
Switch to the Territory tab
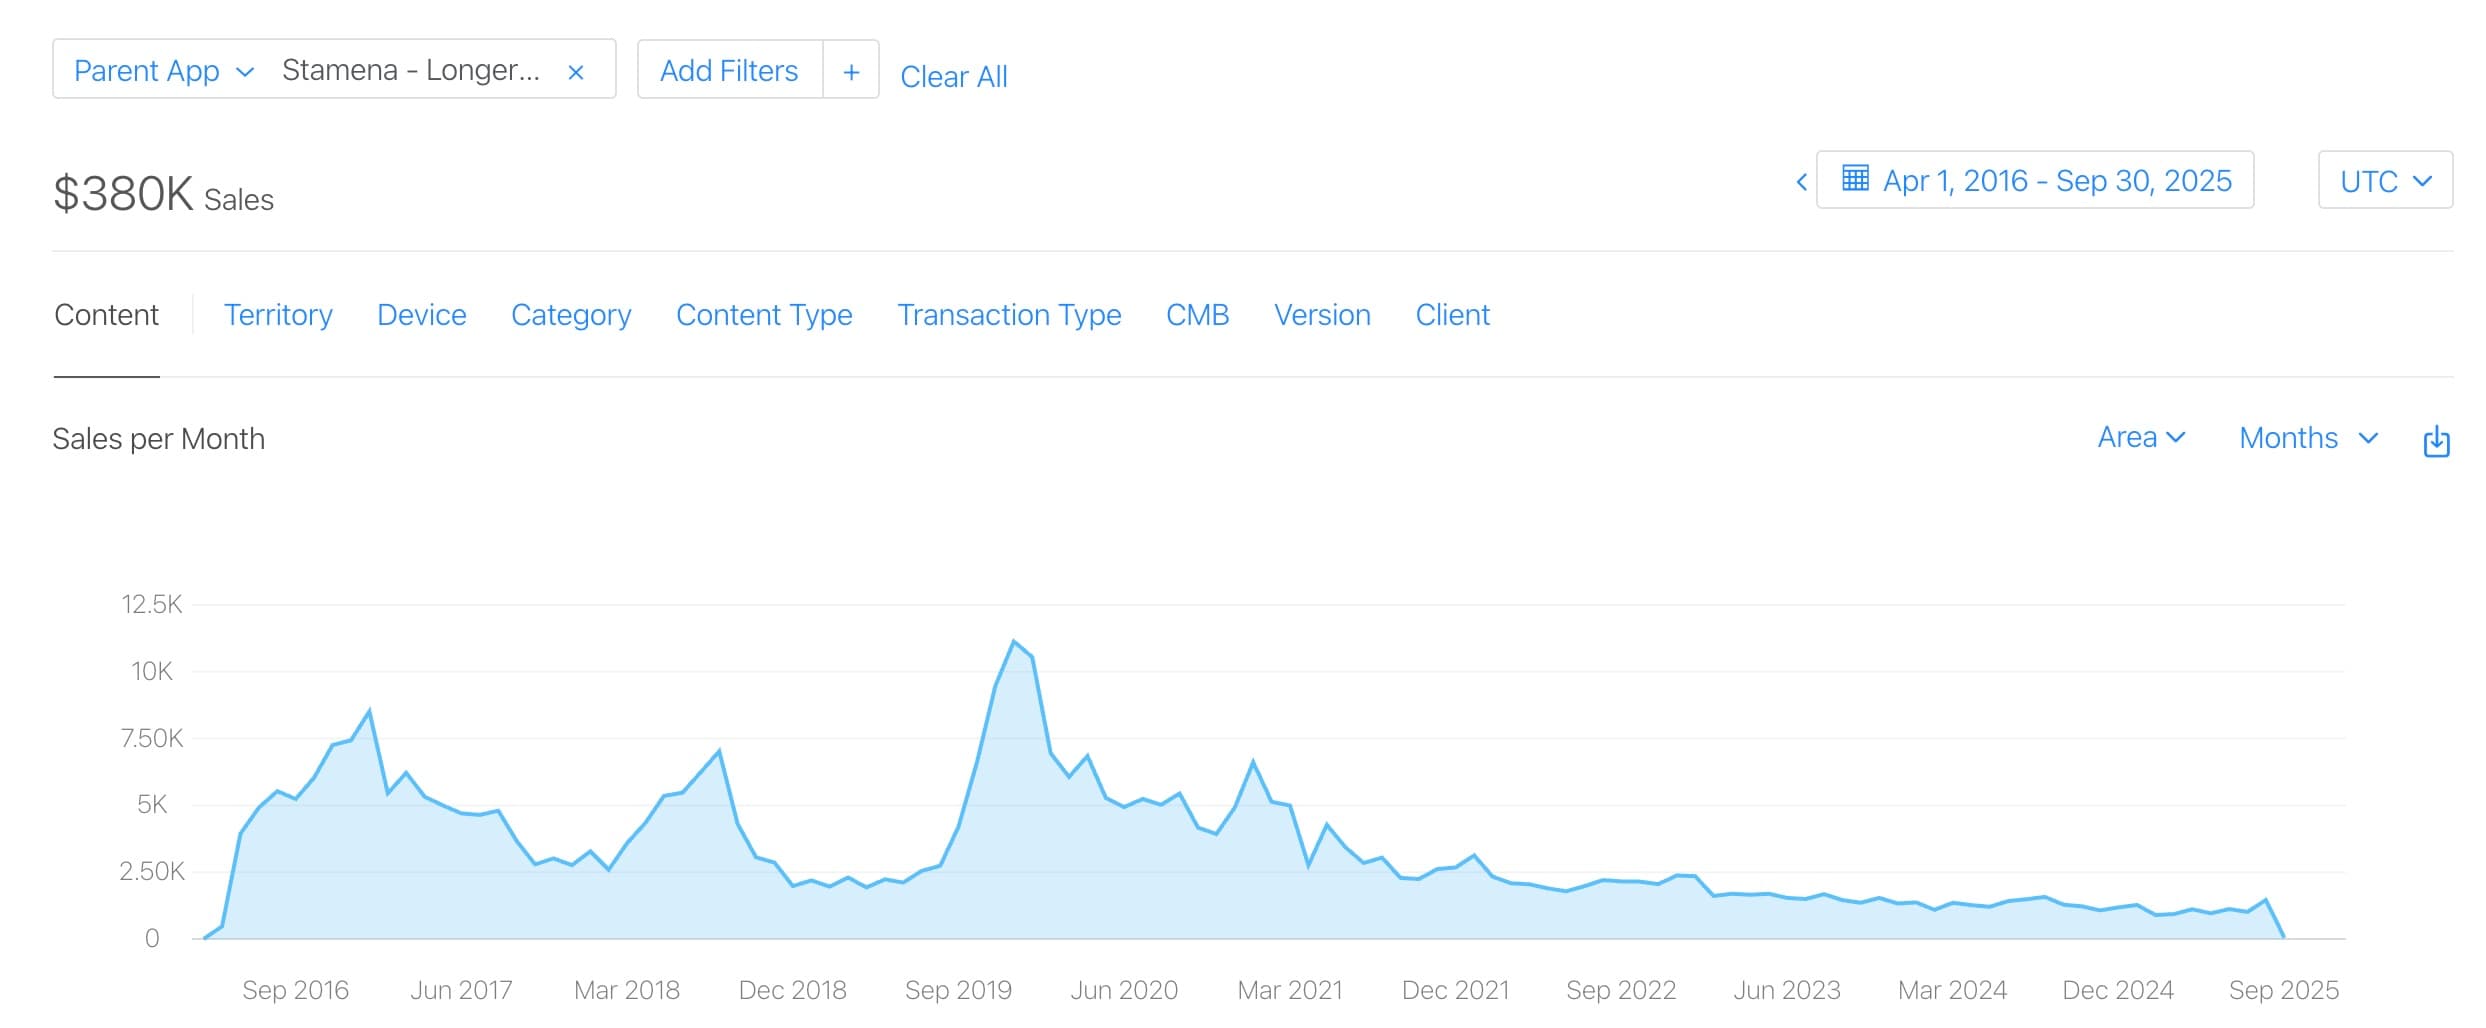pyautogui.click(x=278, y=315)
